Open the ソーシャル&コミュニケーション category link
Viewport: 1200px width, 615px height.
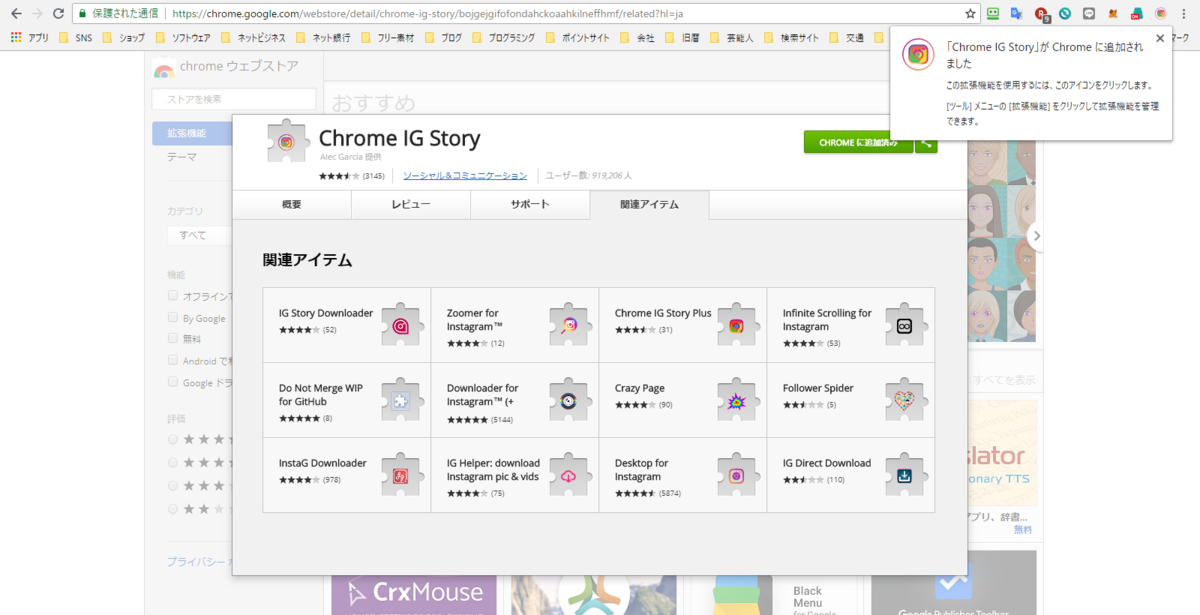tap(465, 175)
